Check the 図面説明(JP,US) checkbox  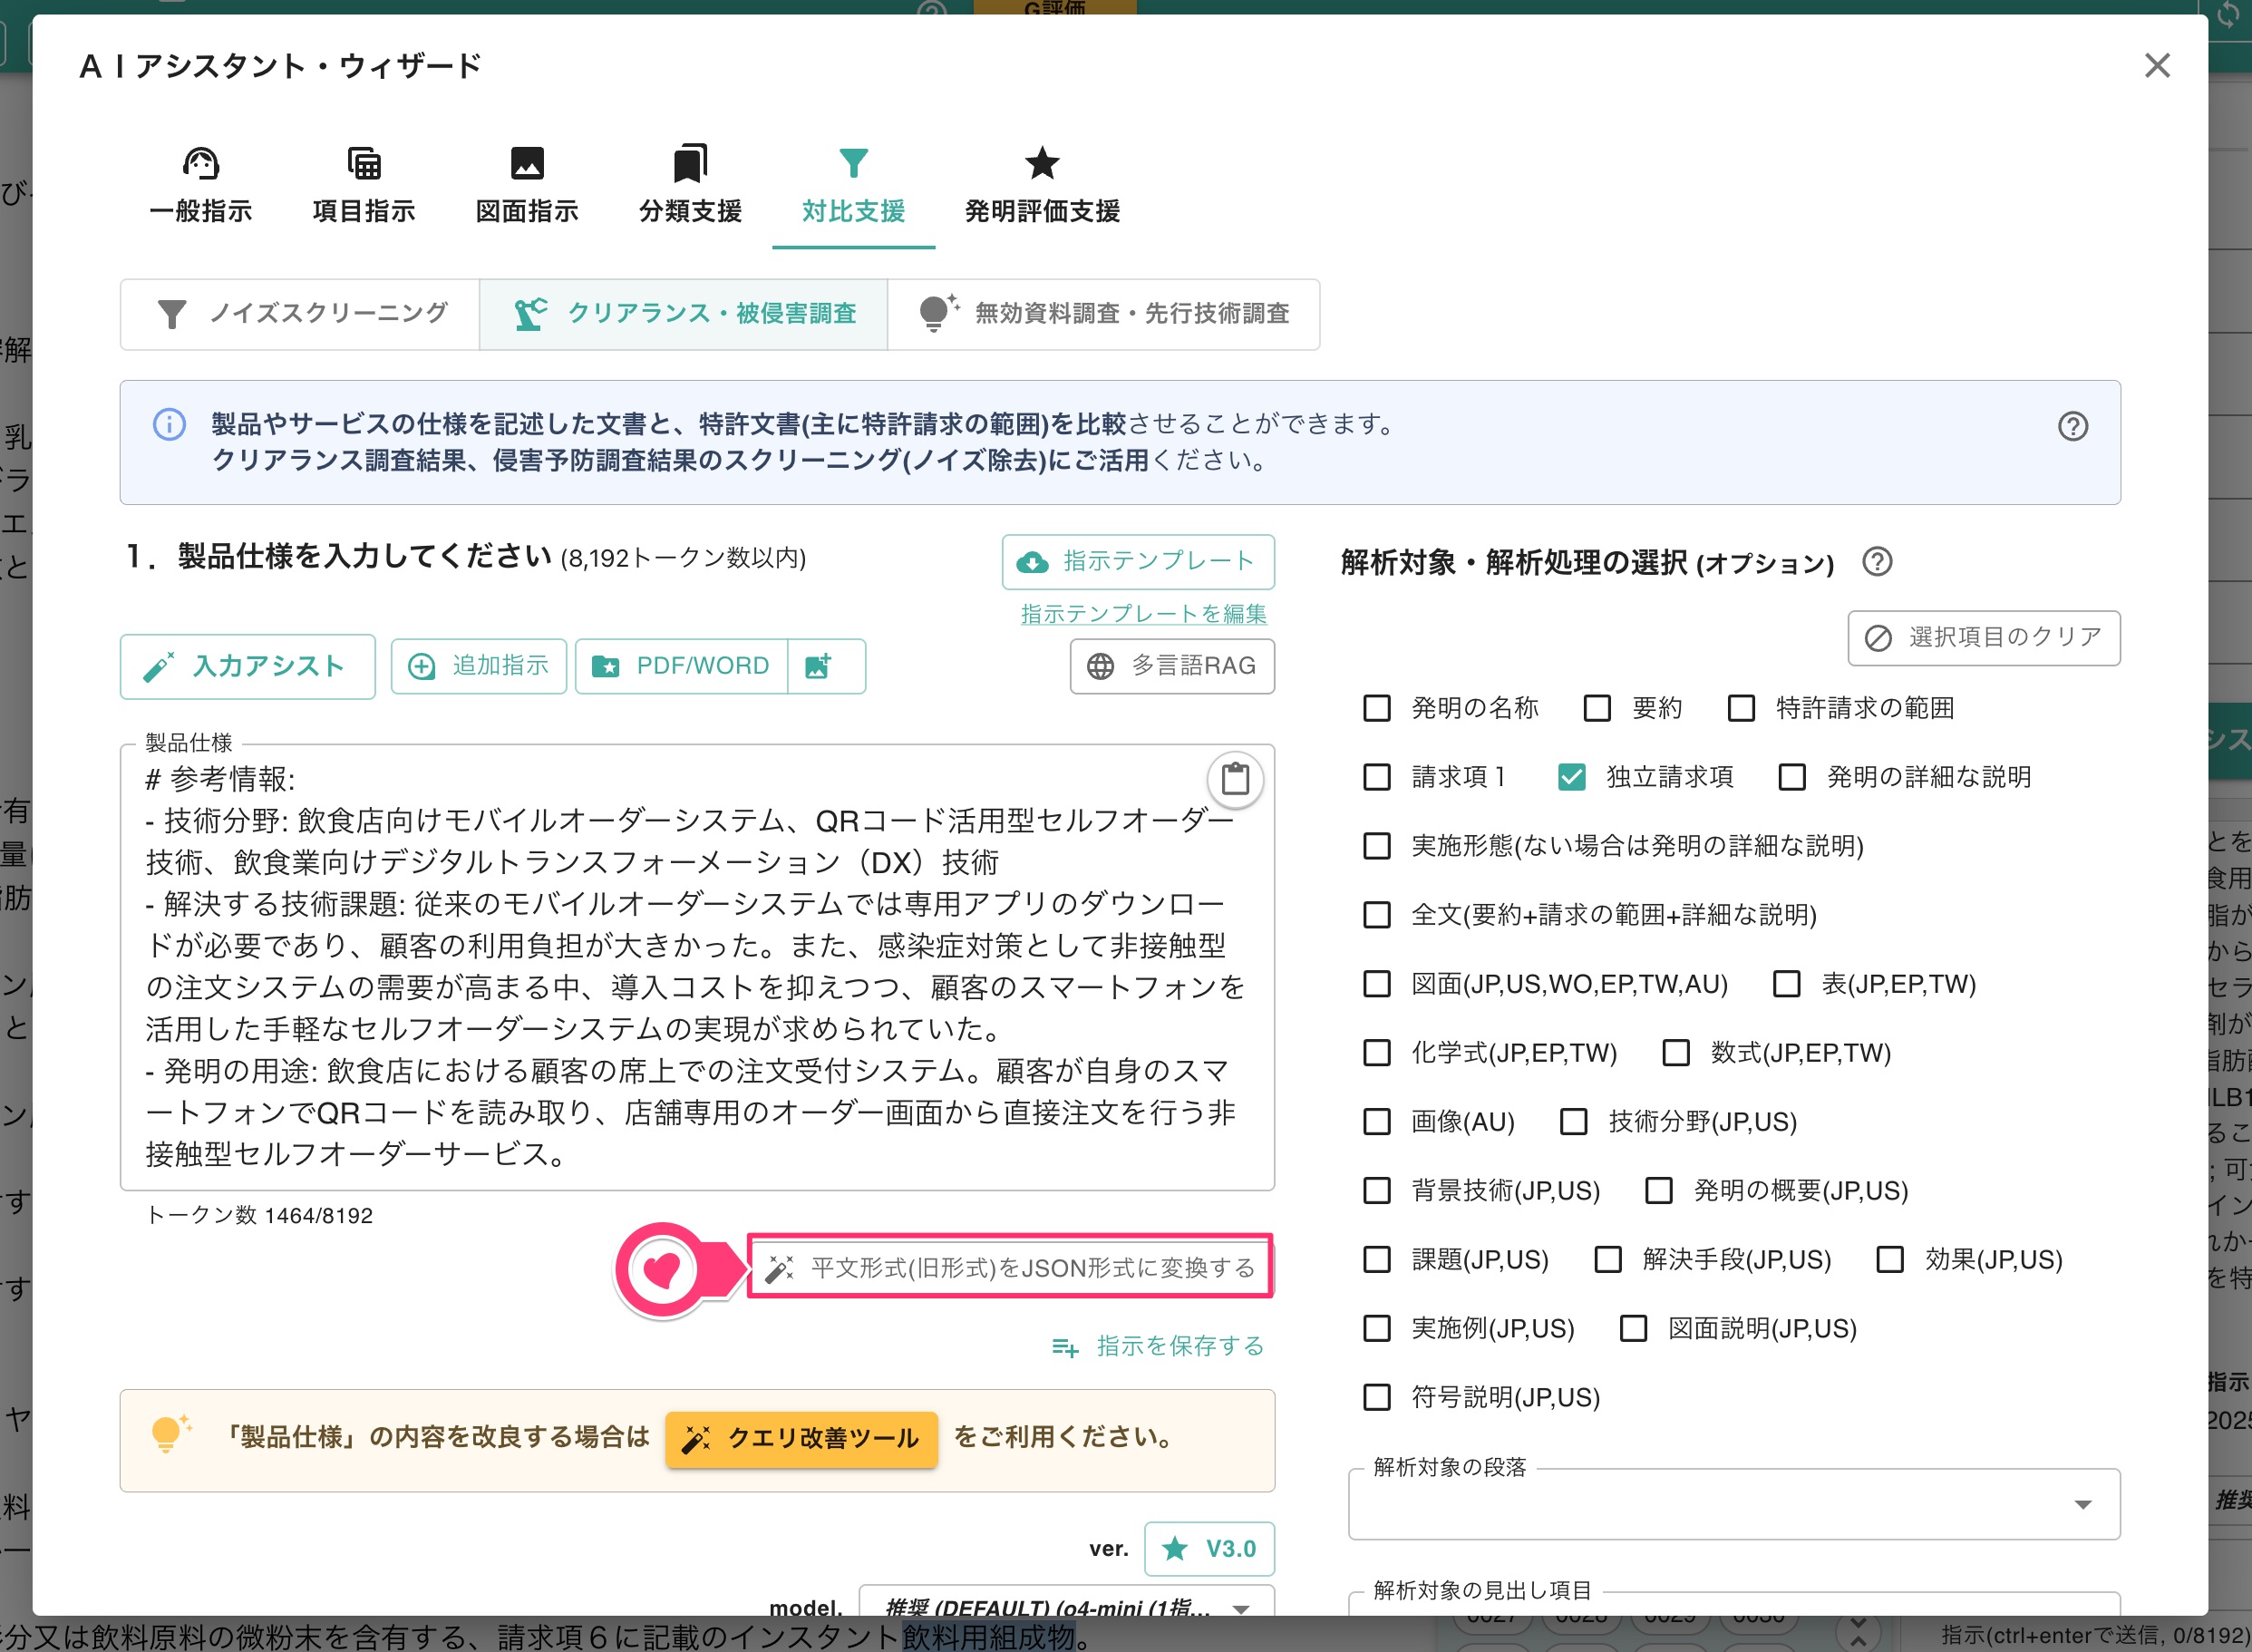(1633, 1330)
